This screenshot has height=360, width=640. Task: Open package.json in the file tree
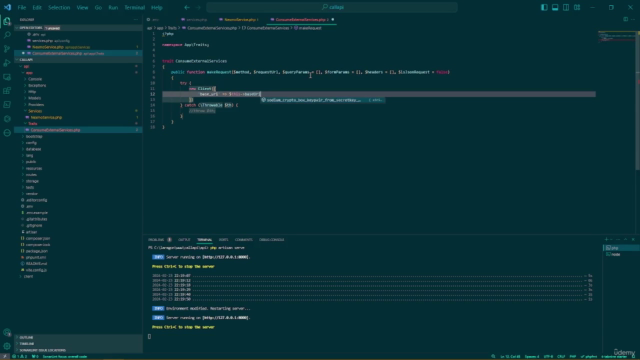(37, 251)
